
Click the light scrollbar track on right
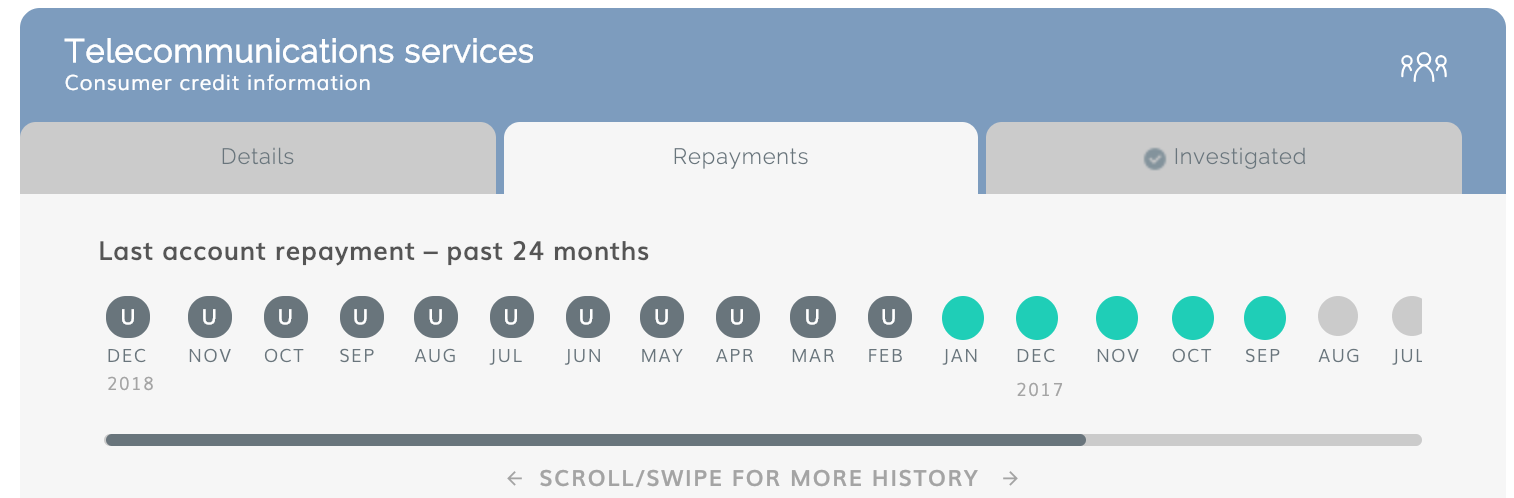tap(1254, 439)
